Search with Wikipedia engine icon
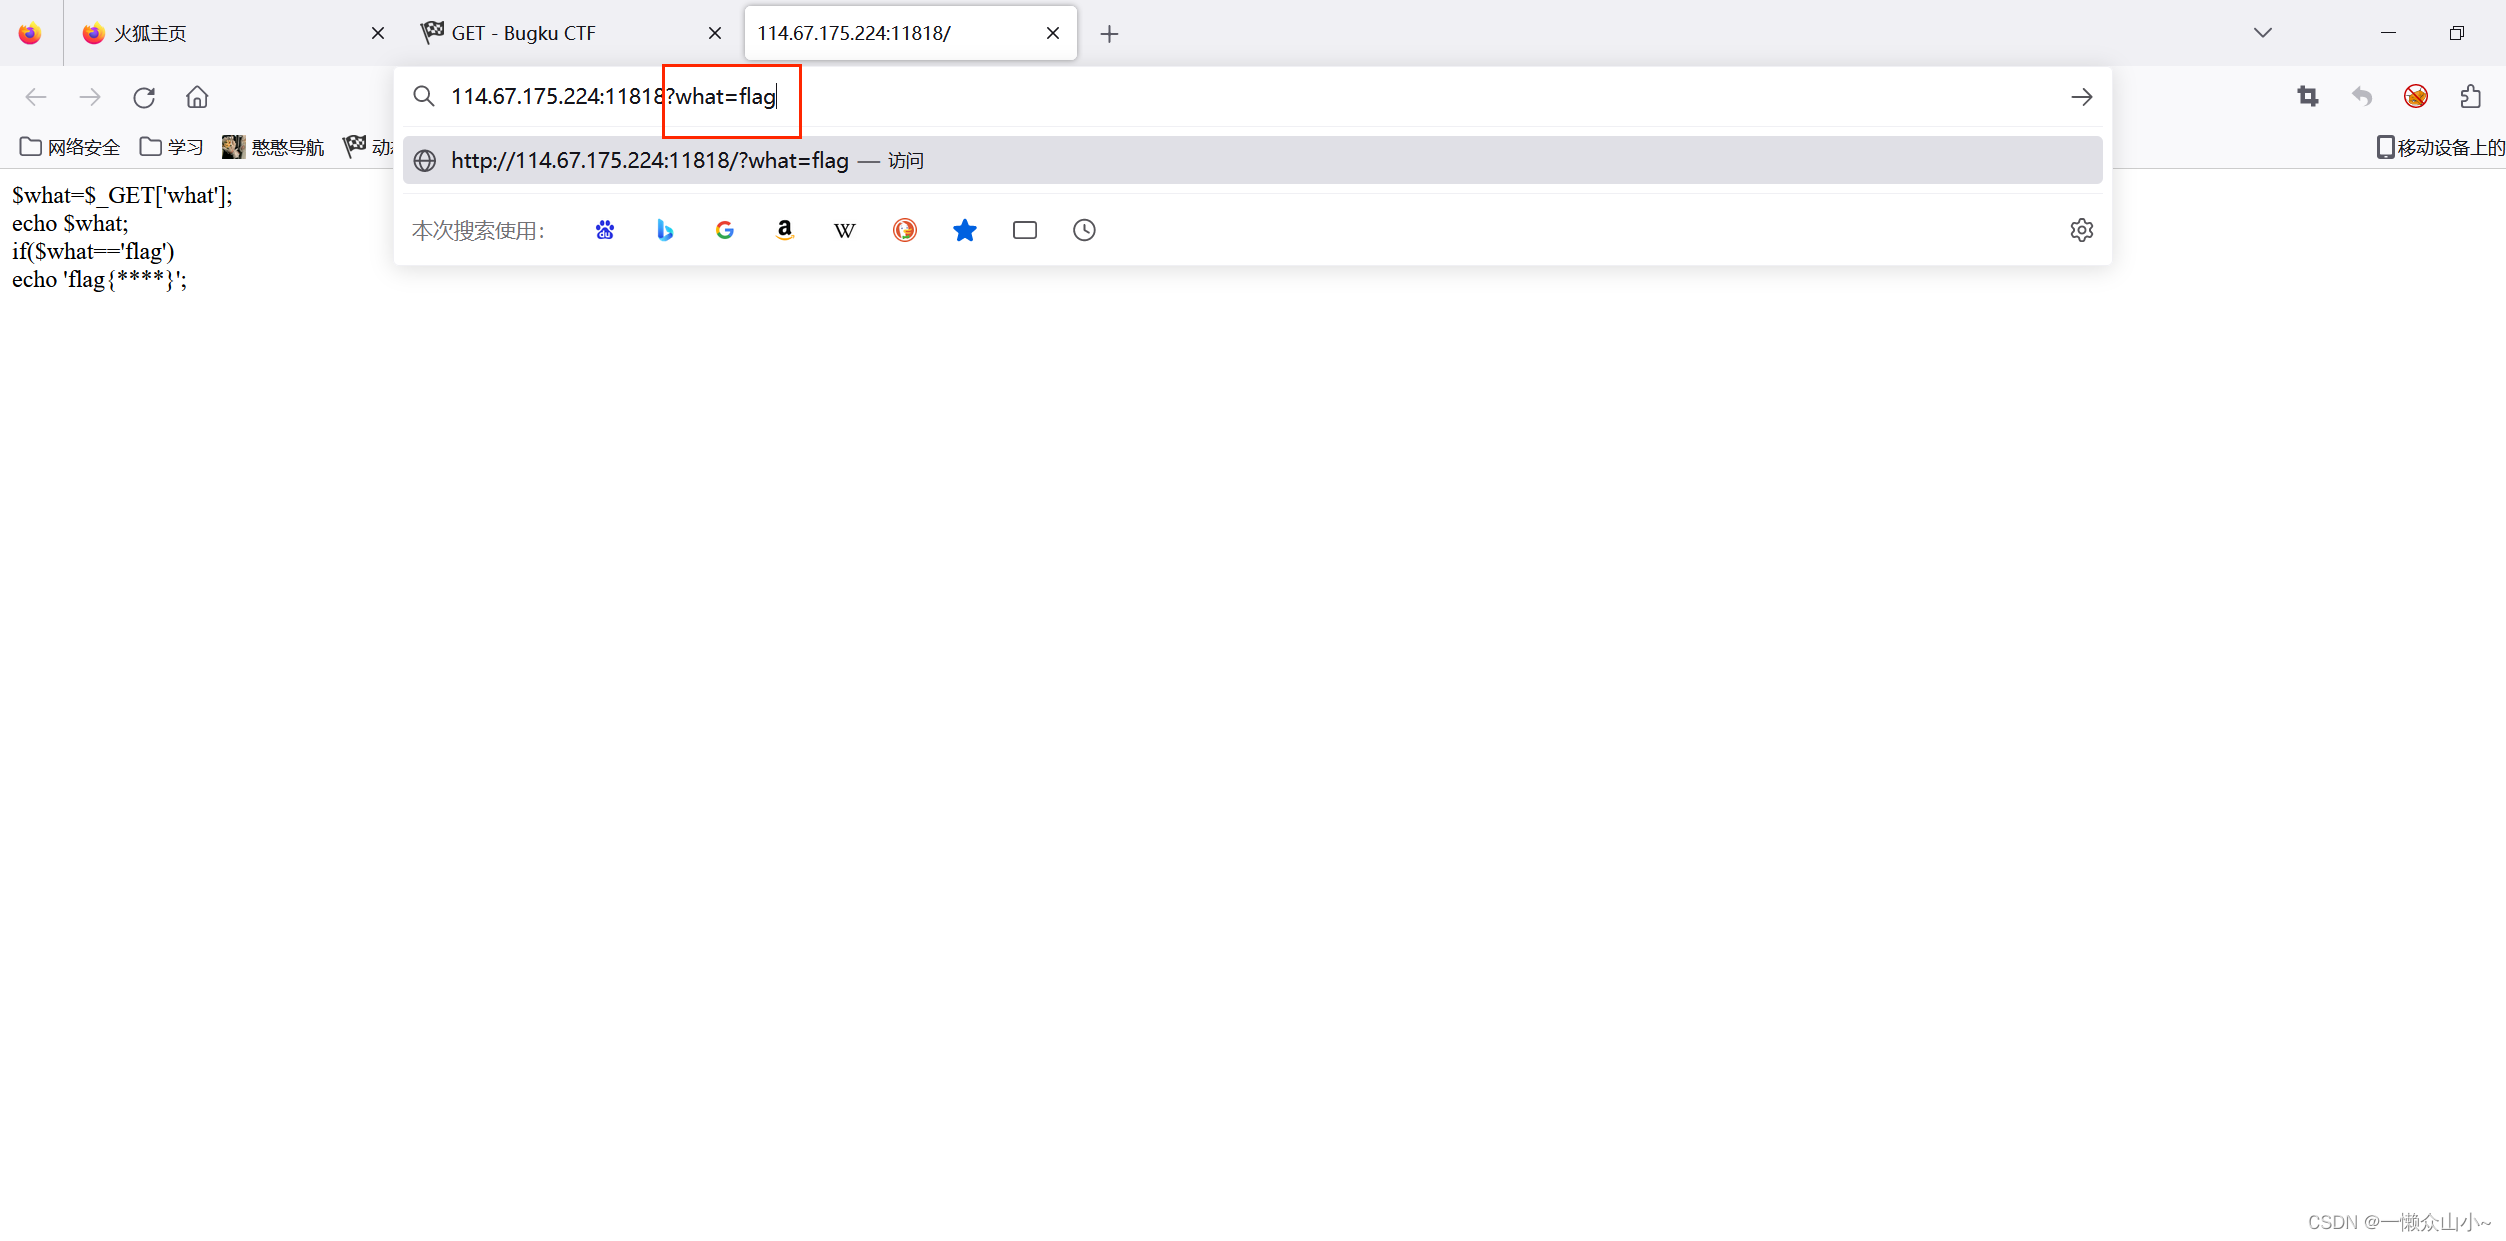Image resolution: width=2506 pixels, height=1241 pixels. [x=845, y=231]
